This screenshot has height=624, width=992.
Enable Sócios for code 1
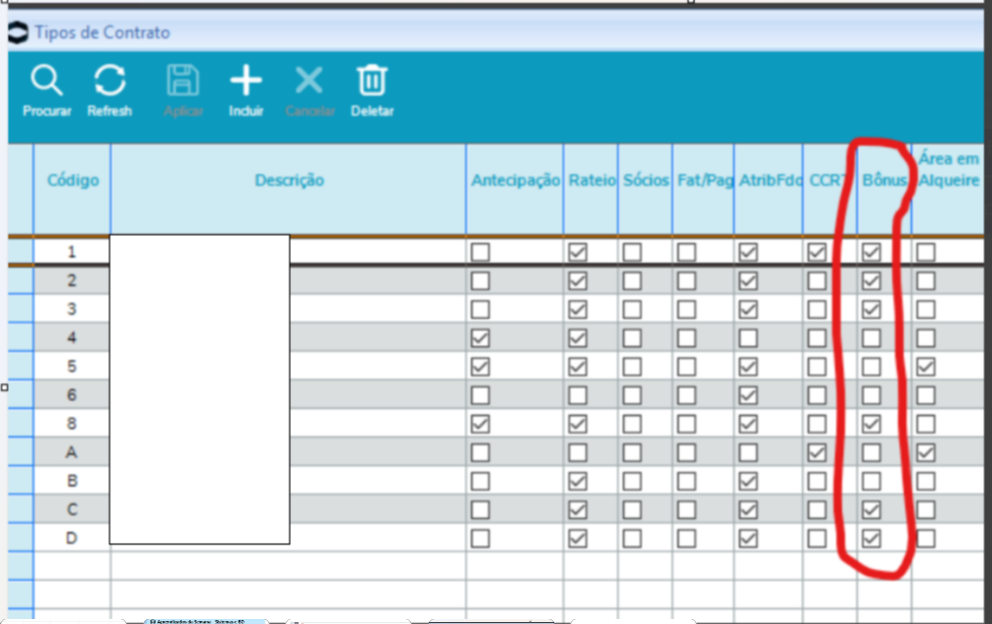click(632, 252)
